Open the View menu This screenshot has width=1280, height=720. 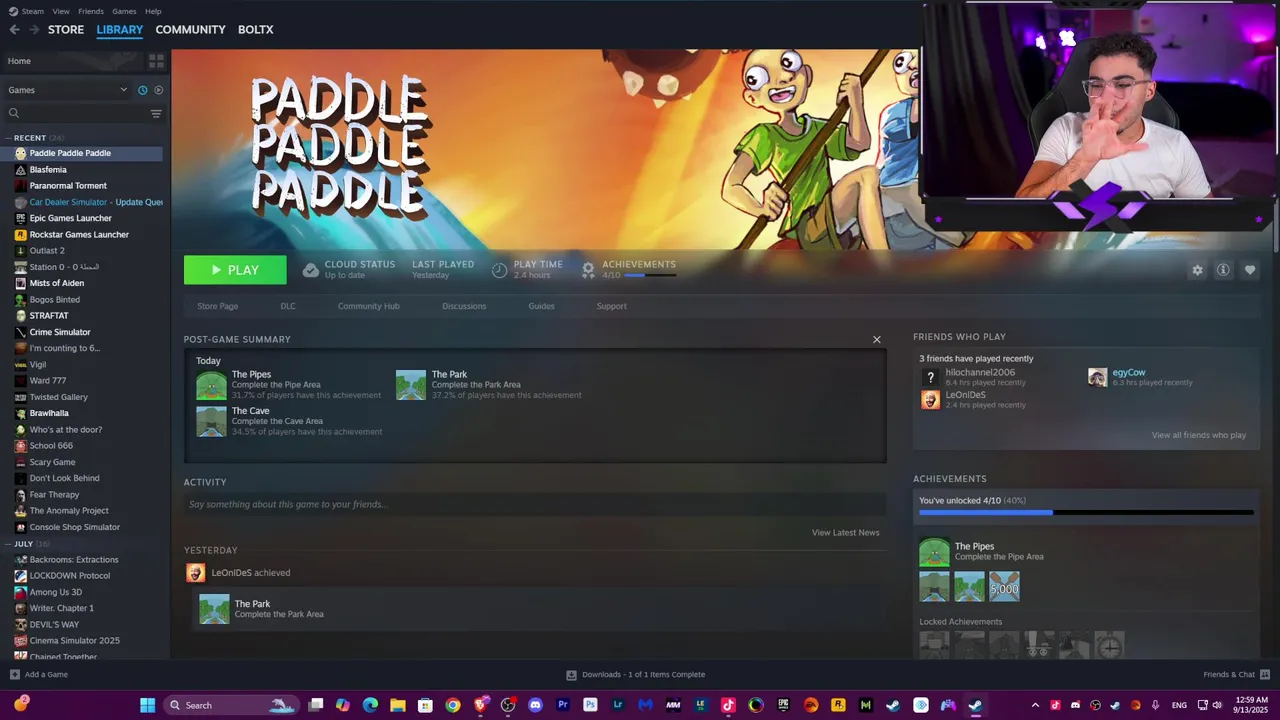point(61,11)
